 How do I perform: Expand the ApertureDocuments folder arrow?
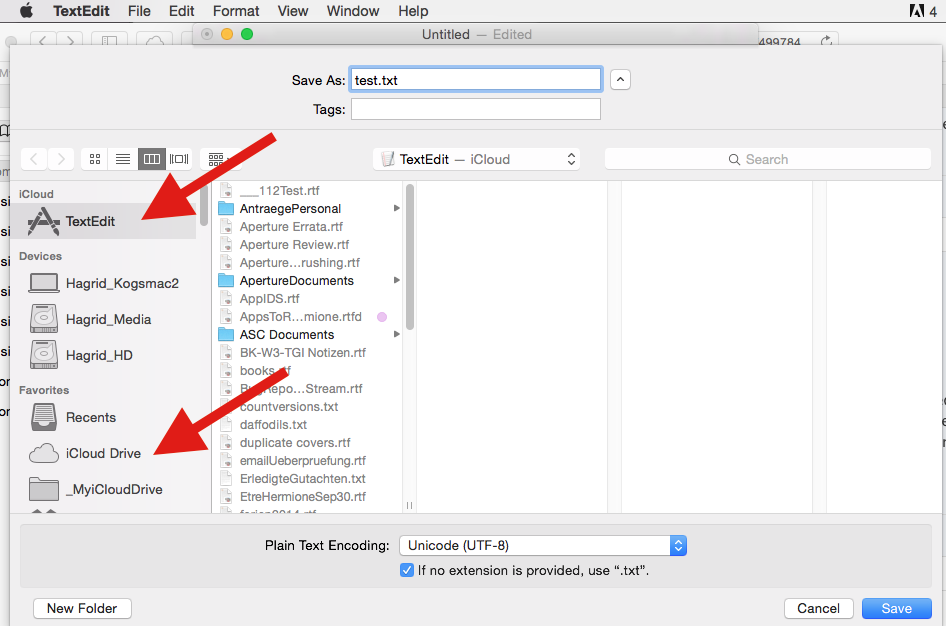396,280
